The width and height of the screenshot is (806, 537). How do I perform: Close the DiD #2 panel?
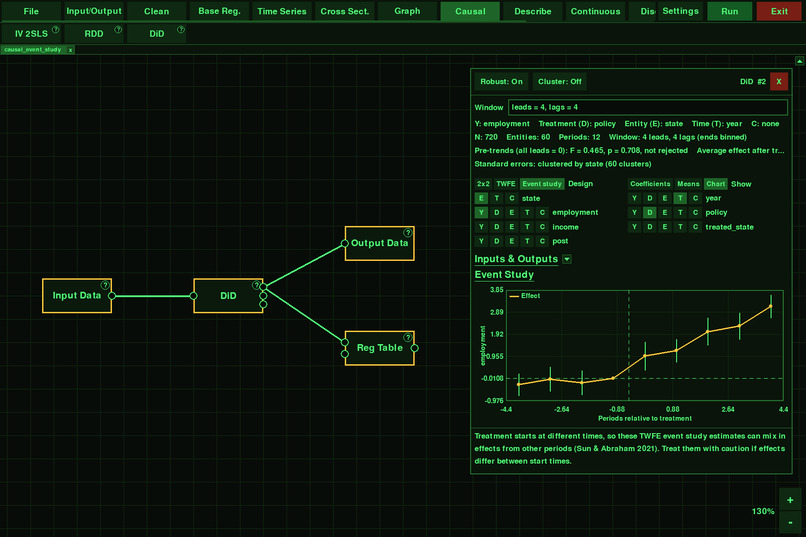point(779,82)
